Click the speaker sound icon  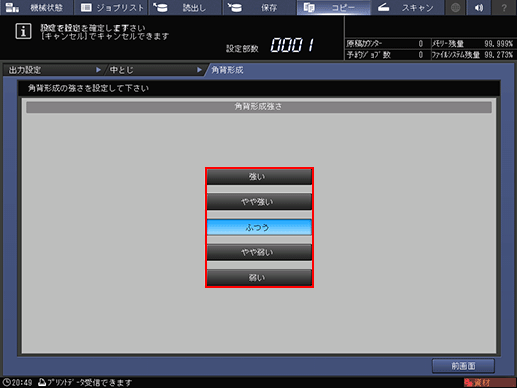(479, 7)
